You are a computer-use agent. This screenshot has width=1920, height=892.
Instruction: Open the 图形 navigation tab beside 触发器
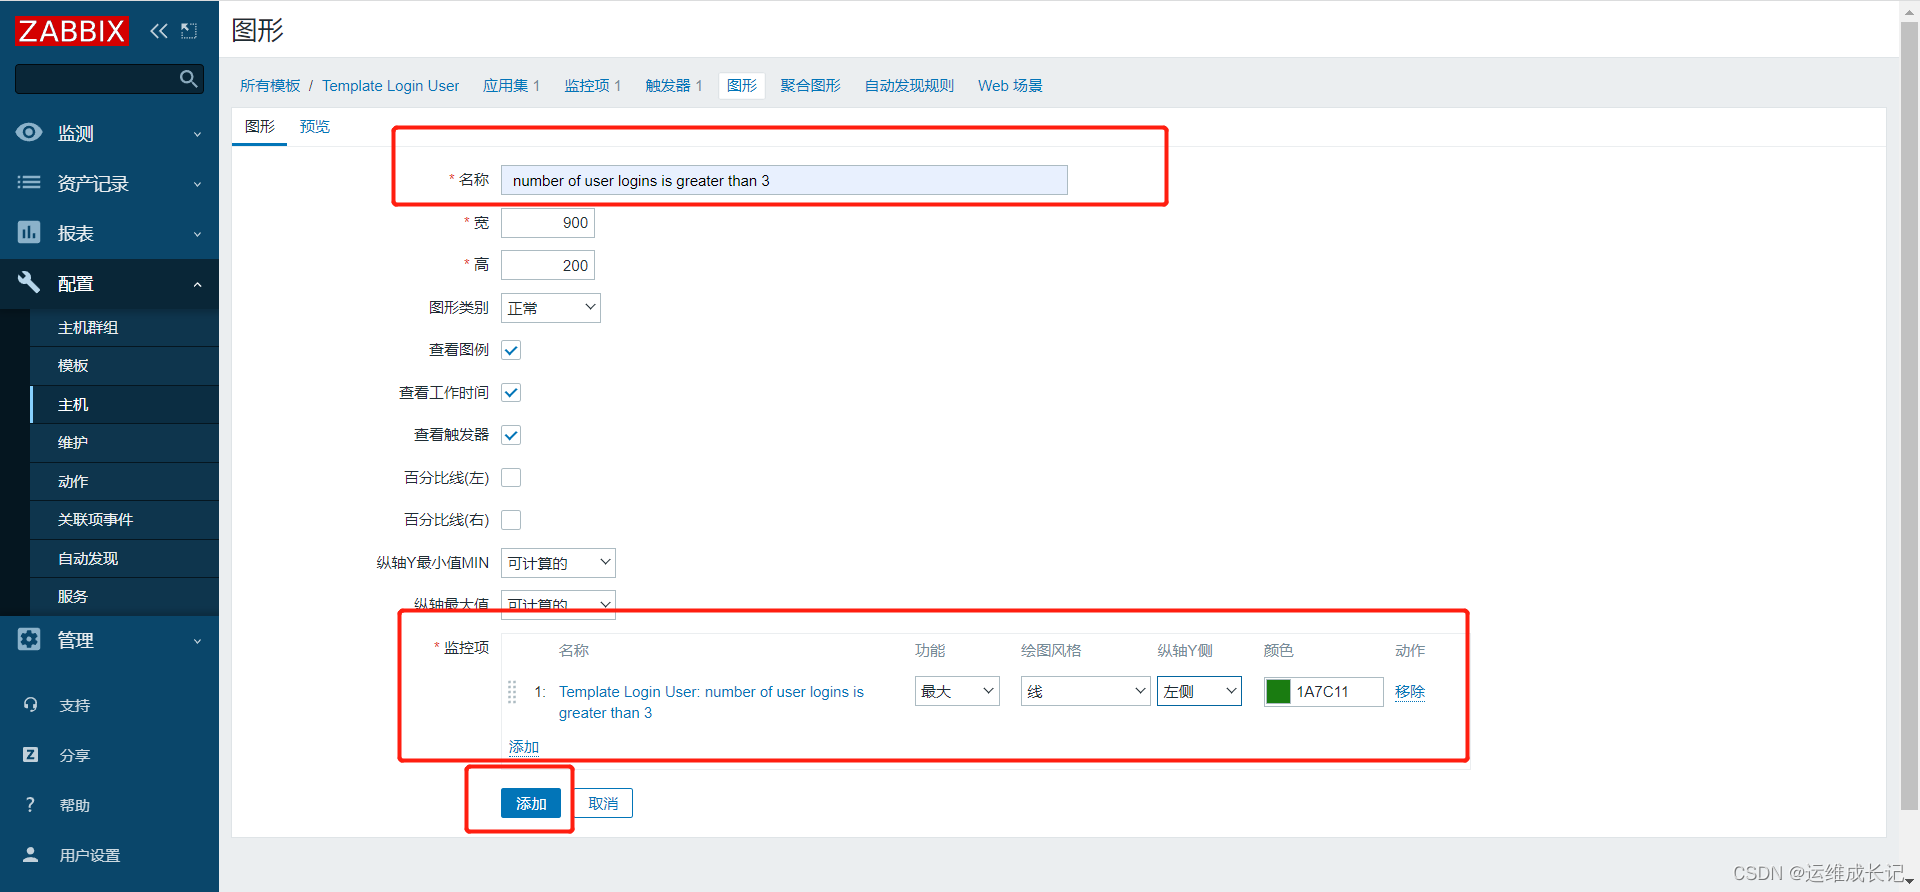tap(742, 85)
